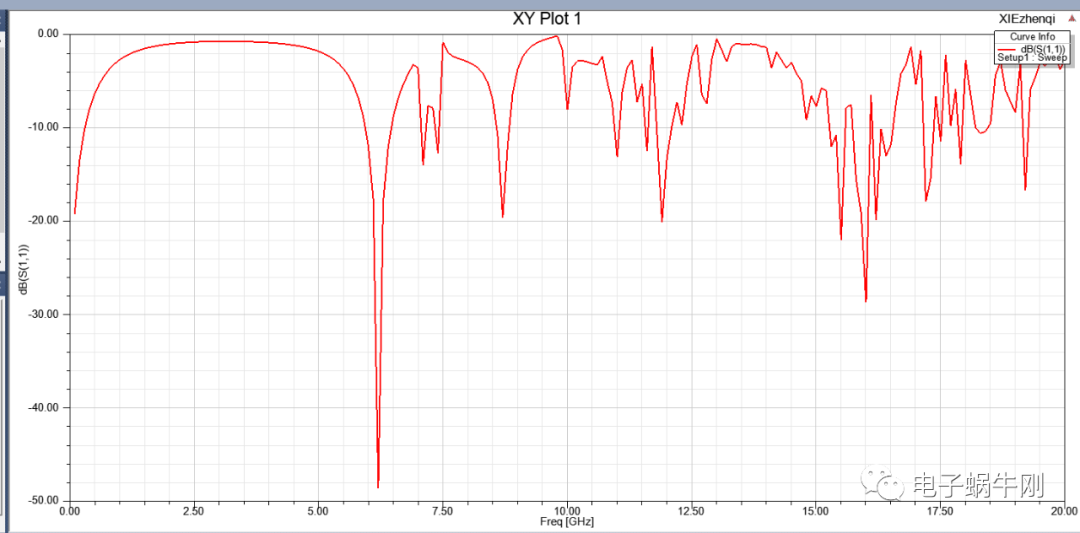Click the 15.00 X-axis tick label
1080x533 pixels.
pyautogui.click(x=815, y=510)
